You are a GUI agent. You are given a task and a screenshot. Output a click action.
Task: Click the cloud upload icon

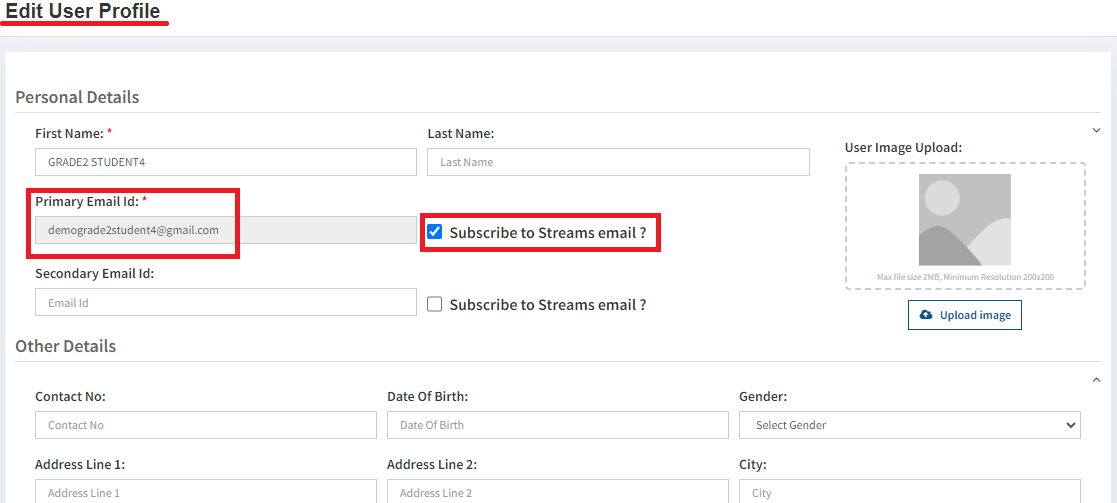(926, 315)
